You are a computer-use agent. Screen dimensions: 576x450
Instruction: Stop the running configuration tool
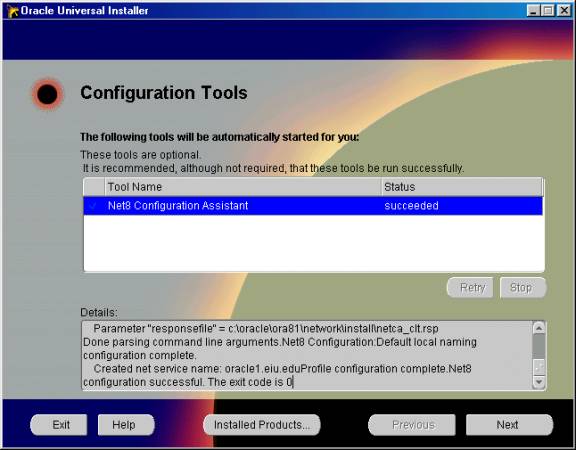(523, 287)
